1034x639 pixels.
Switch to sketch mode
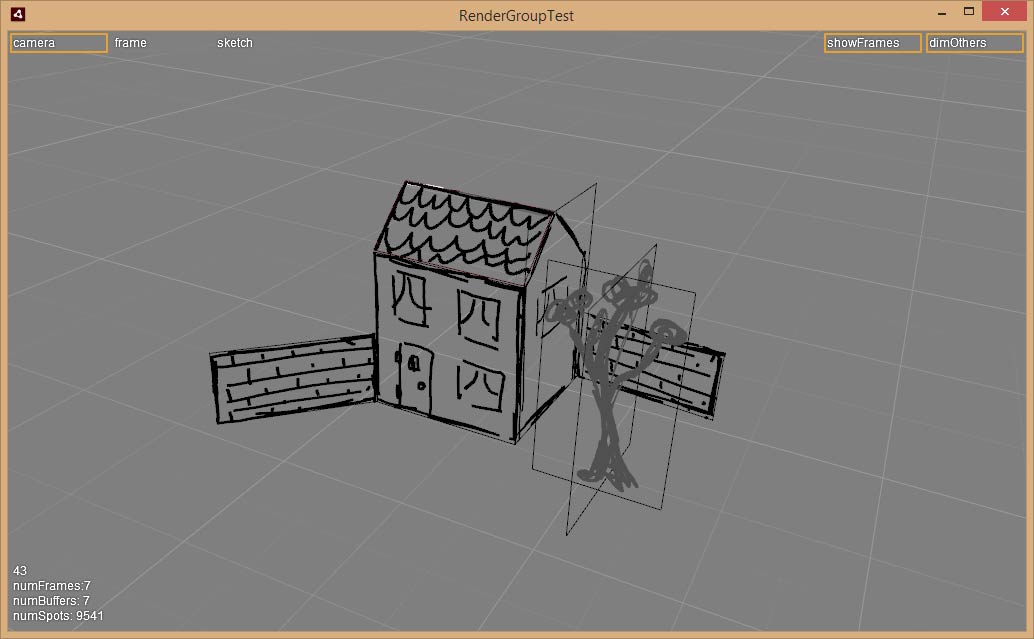235,43
